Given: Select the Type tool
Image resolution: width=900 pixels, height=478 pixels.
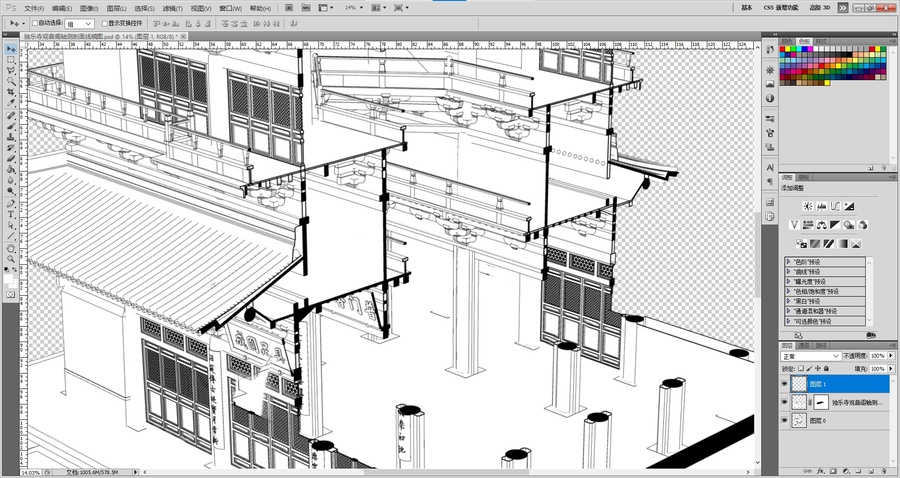Looking at the screenshot, I should 11,215.
